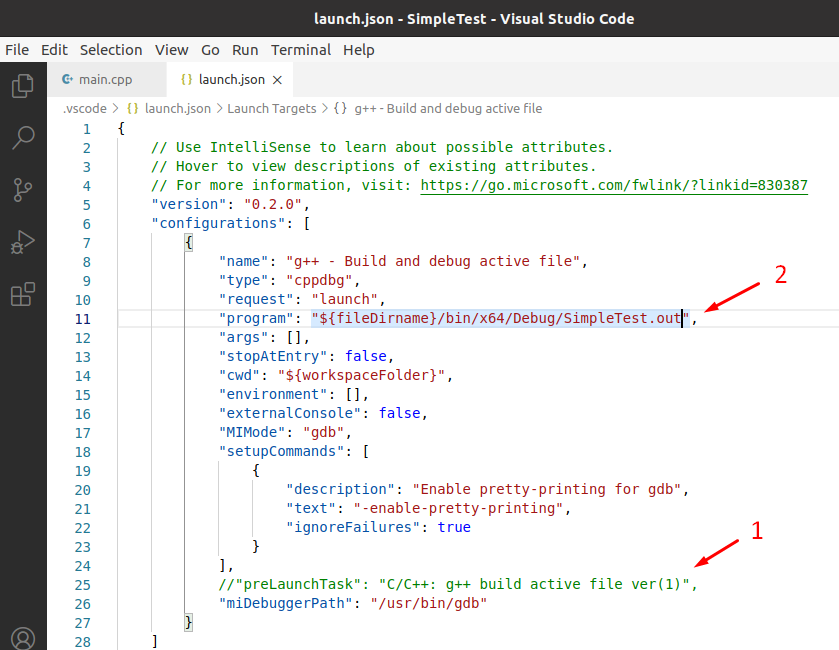Open the Run and Debug view

pos(22,242)
